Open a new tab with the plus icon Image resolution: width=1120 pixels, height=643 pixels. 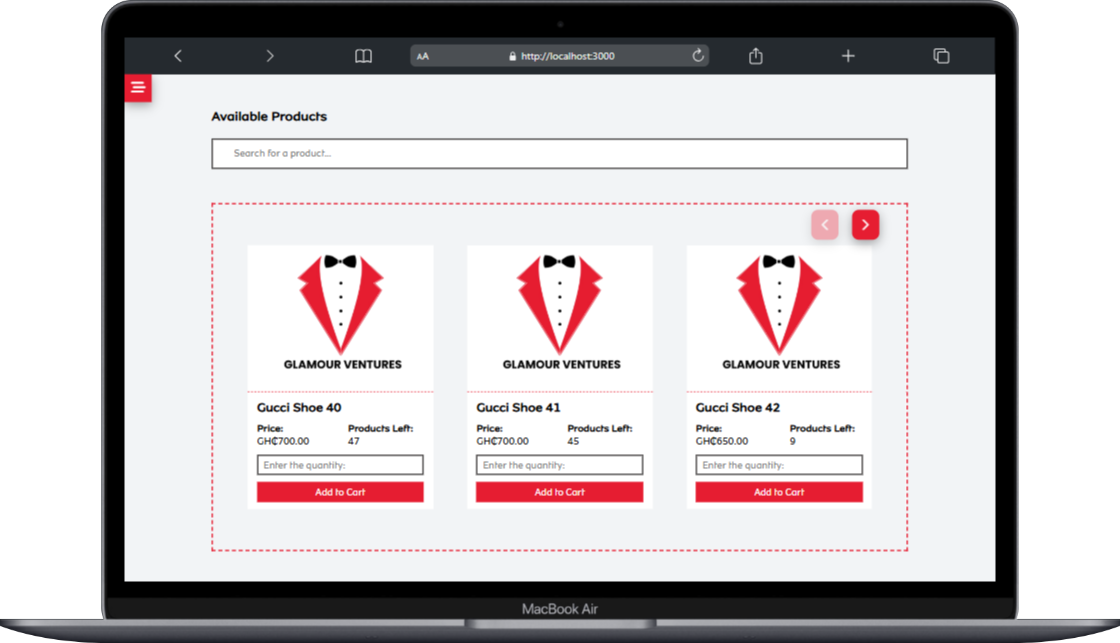click(x=847, y=55)
